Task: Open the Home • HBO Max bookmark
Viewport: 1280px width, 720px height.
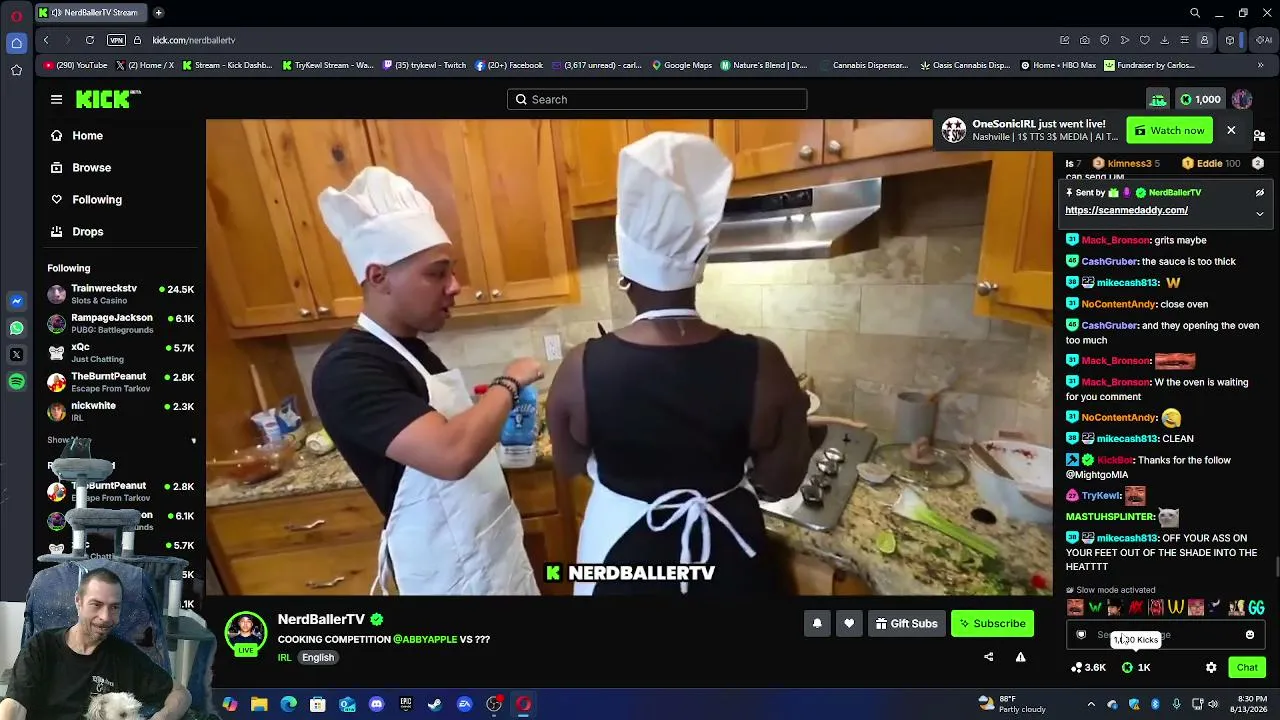Action: (x=1058, y=65)
